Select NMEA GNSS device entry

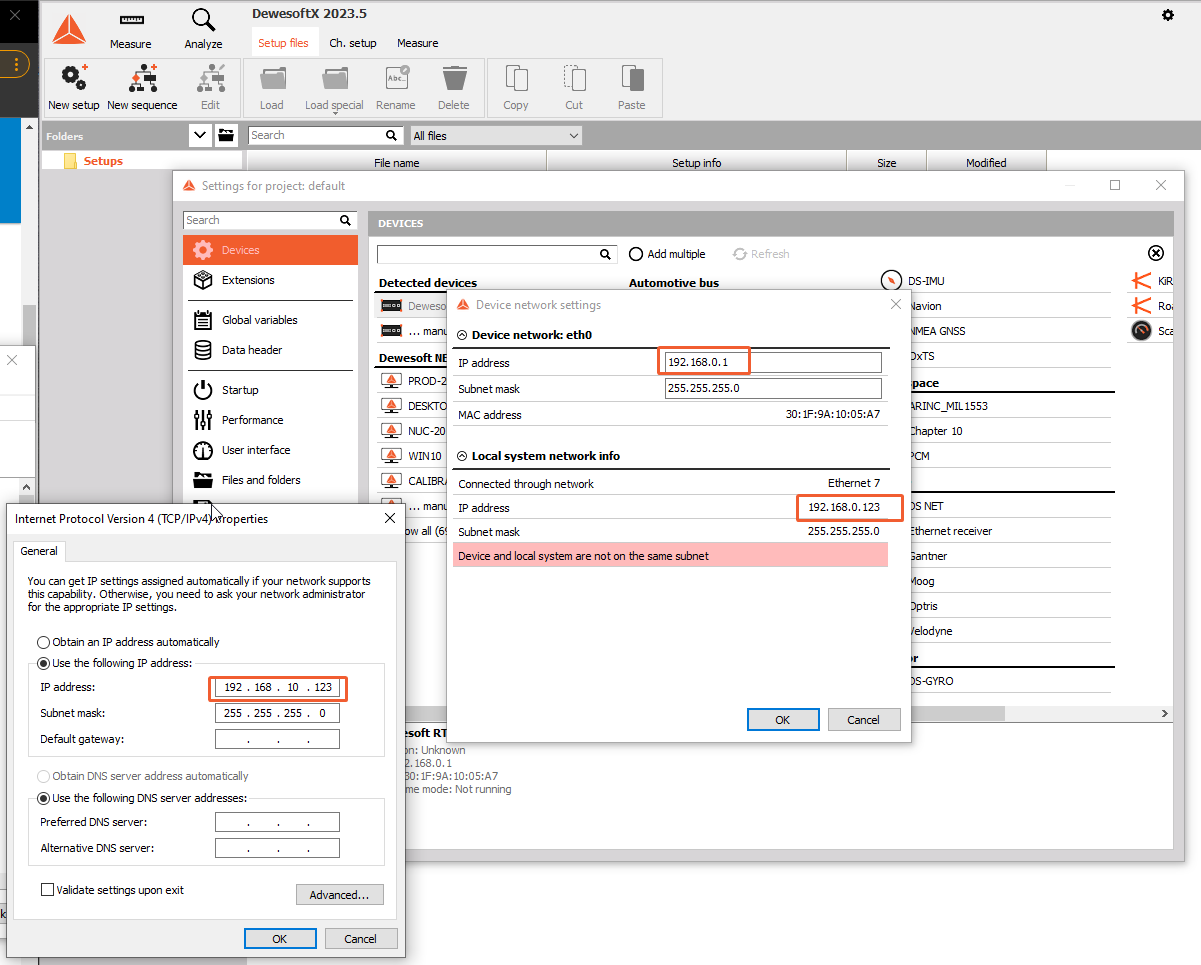938,331
